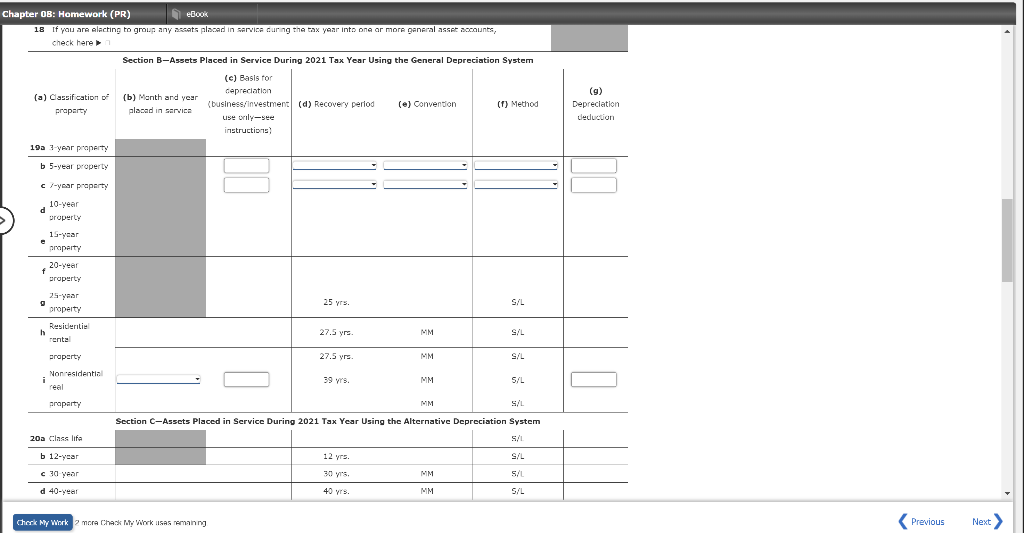The image size is (1024, 533).
Task: Focus 7-year property basis for depreciation field
Action: click(x=246, y=185)
